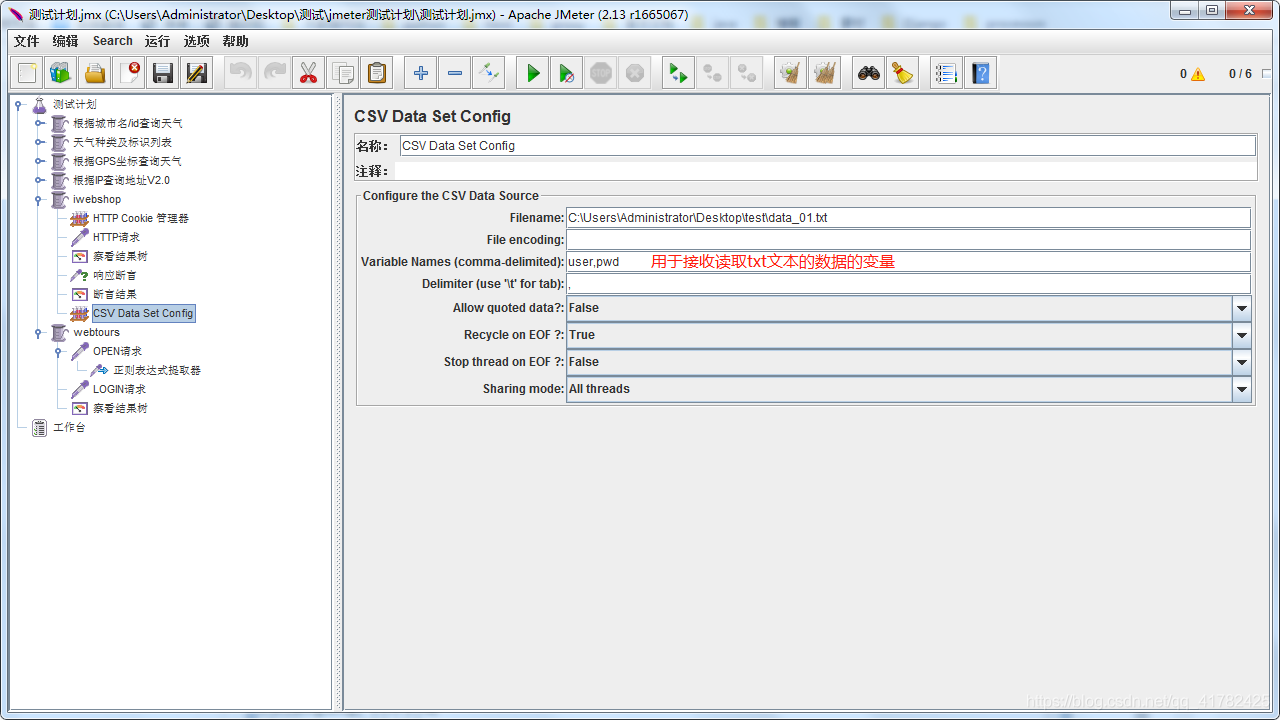Click the Save As toolbar icon
The image size is (1280, 720).
click(197, 73)
